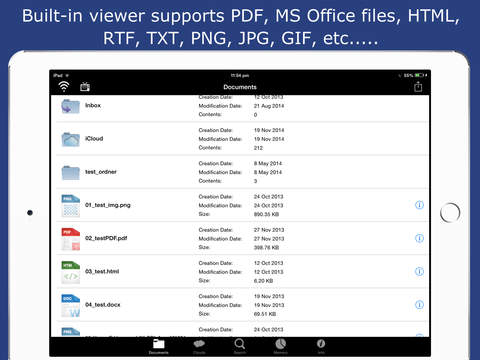Show info for 01_test_img.png
This screenshot has width=480, height=360.
(x=419, y=205)
